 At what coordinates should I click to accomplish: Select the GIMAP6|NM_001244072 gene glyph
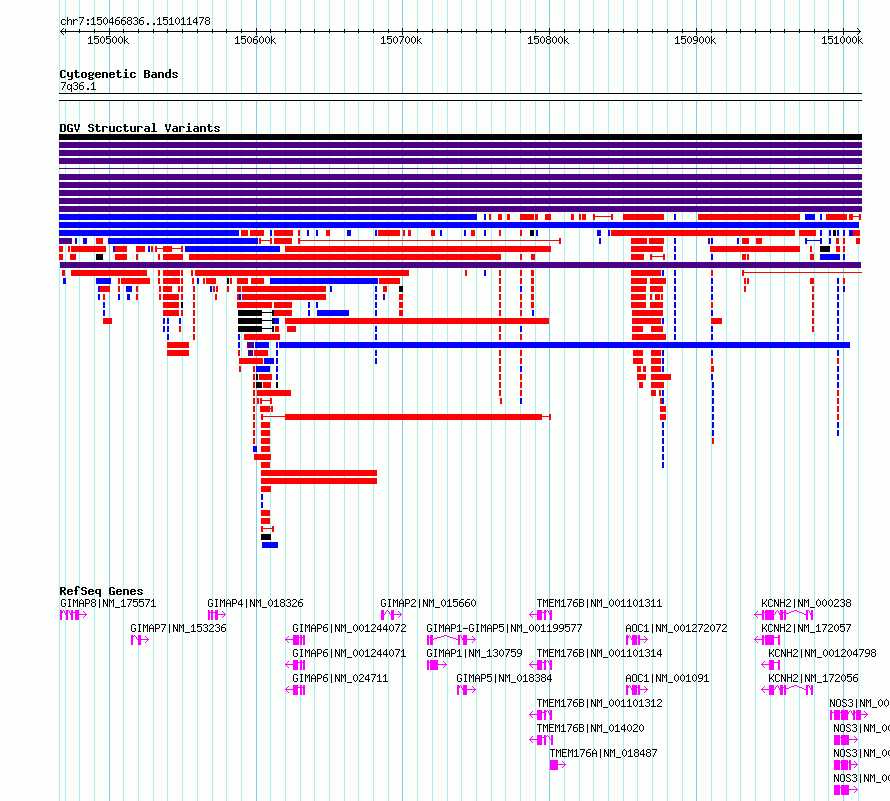(x=295, y=640)
